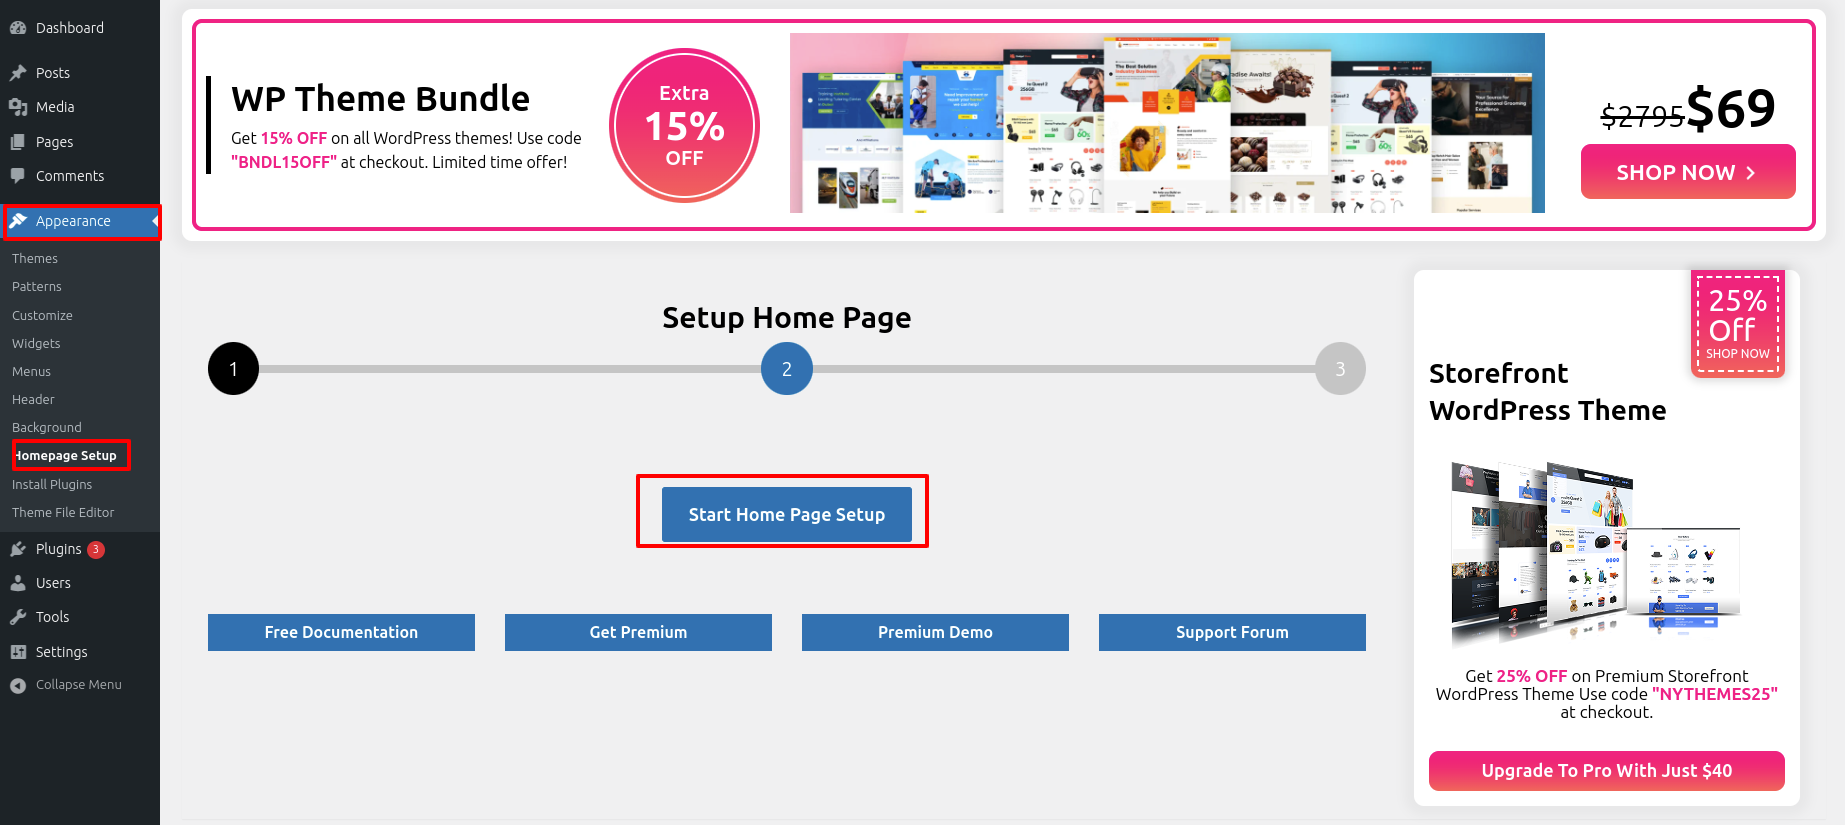The width and height of the screenshot is (1845, 825).
Task: Visit the Support Forum
Action: 1232,633
